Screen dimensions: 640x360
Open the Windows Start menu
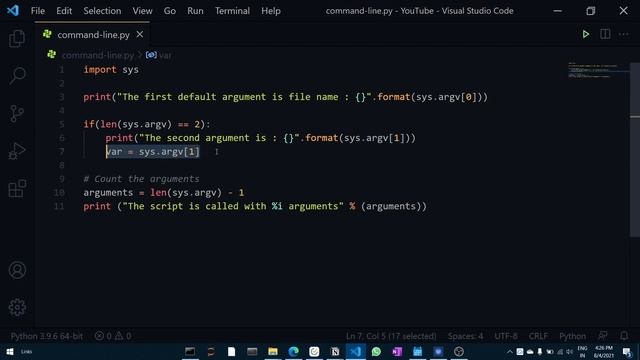10,351
